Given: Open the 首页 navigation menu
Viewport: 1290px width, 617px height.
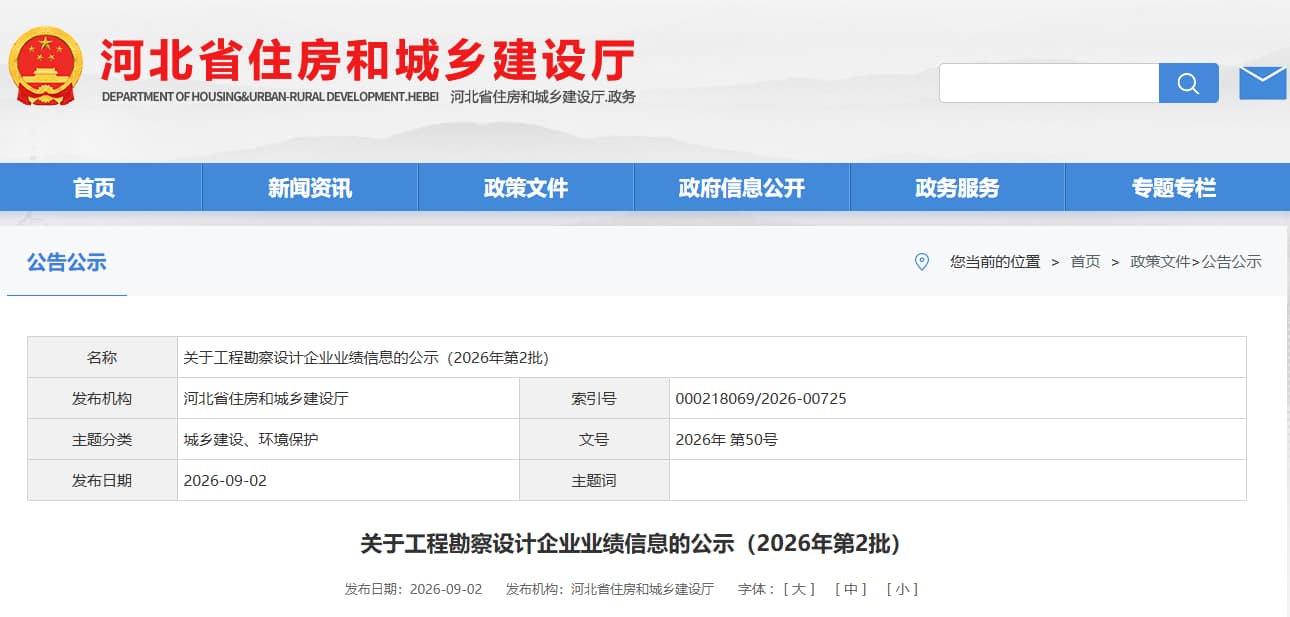Looking at the screenshot, I should (94, 187).
